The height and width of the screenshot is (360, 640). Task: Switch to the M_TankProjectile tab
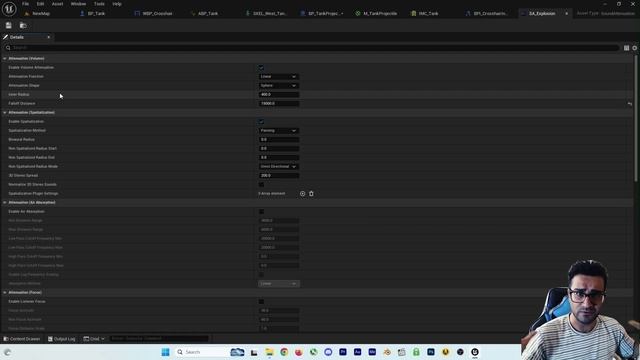380,13
